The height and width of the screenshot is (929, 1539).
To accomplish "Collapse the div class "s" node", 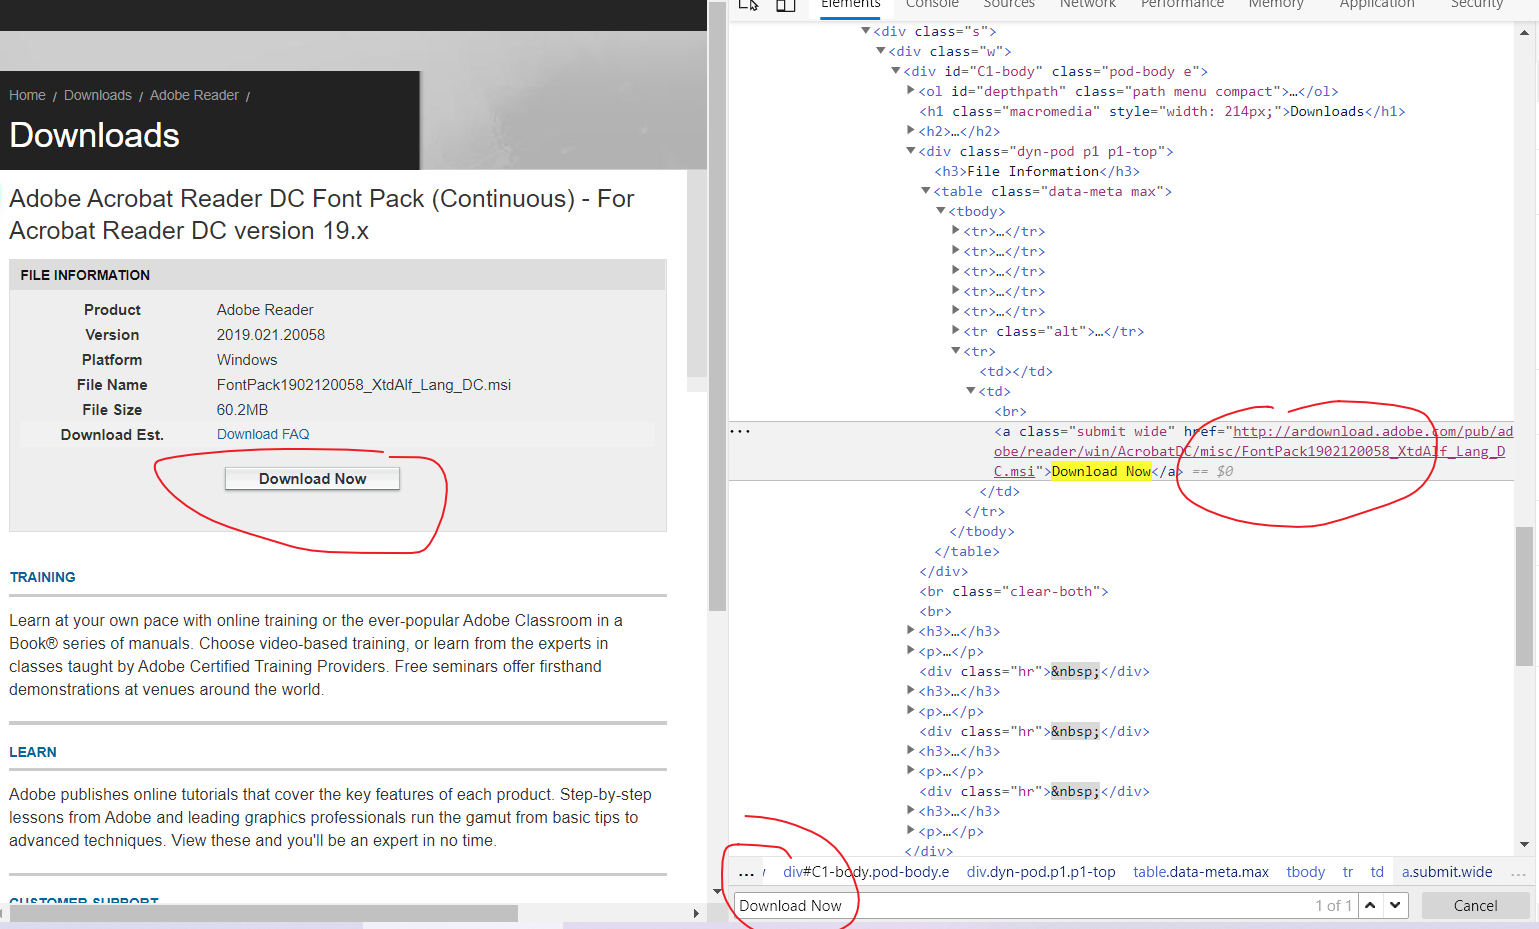I will click(x=865, y=31).
